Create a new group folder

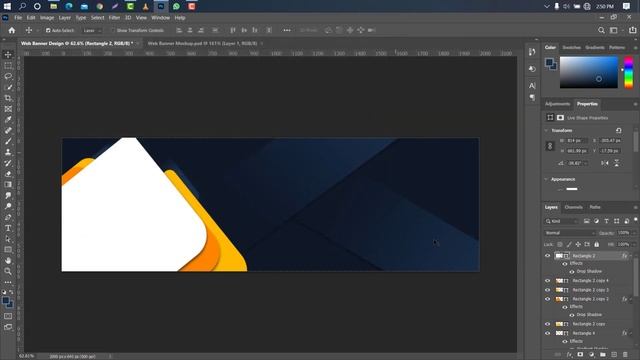(603, 355)
